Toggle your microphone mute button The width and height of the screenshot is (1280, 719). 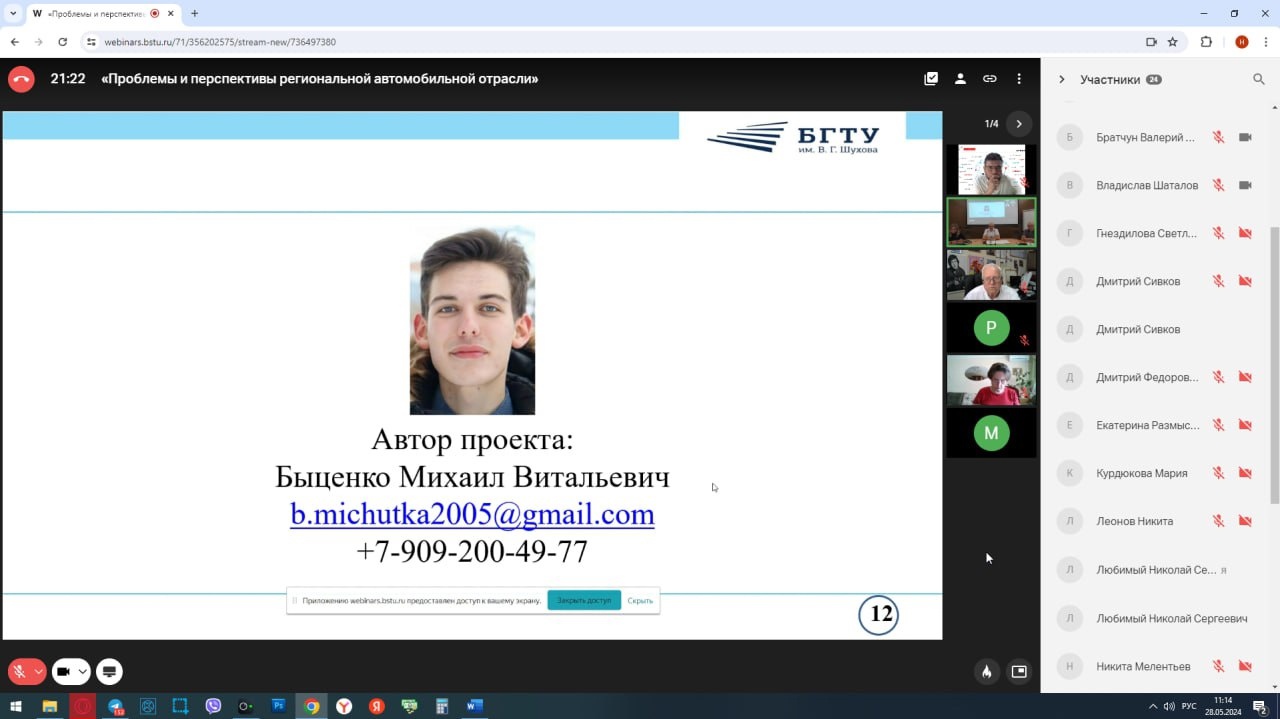coord(19,672)
